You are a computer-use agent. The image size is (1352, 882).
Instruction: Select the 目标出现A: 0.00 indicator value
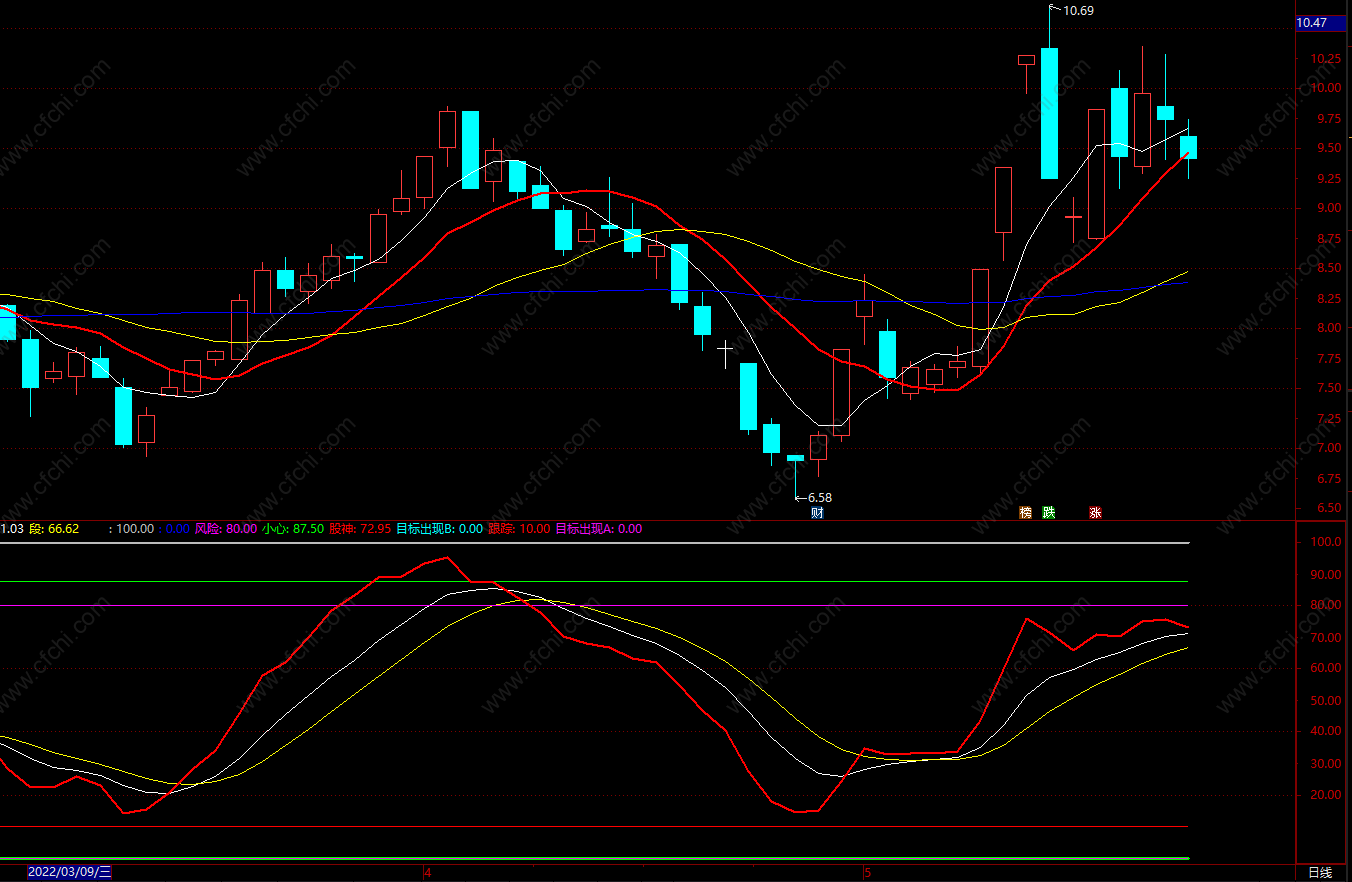tap(598, 529)
